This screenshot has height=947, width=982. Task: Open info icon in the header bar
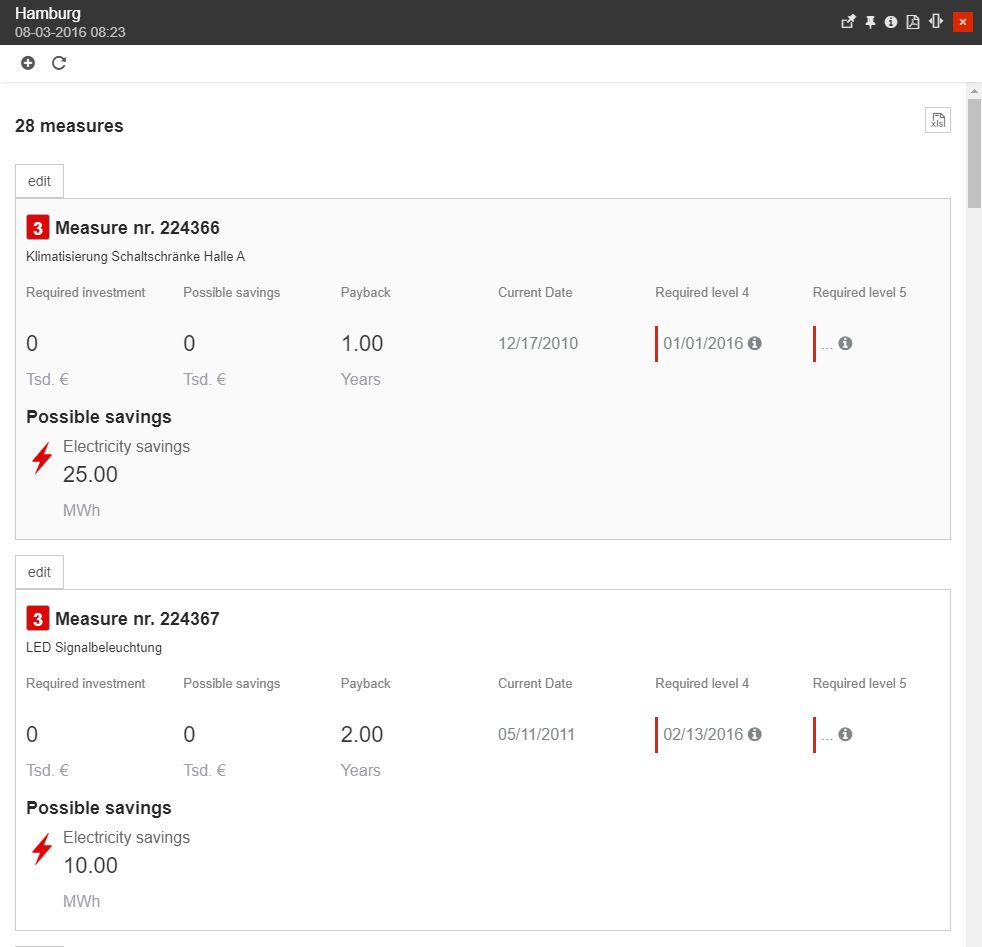click(x=891, y=22)
